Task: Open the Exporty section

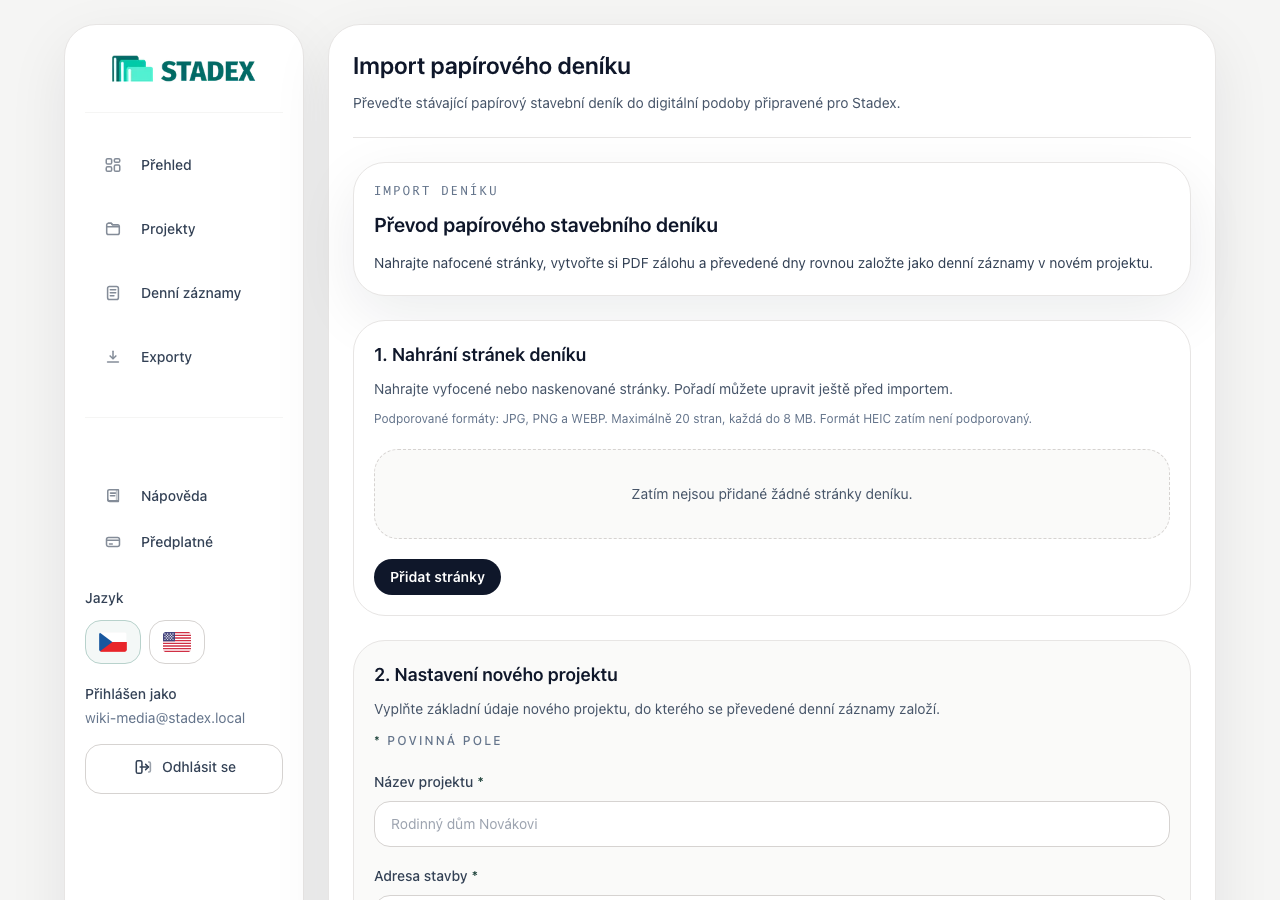Action: (184, 357)
